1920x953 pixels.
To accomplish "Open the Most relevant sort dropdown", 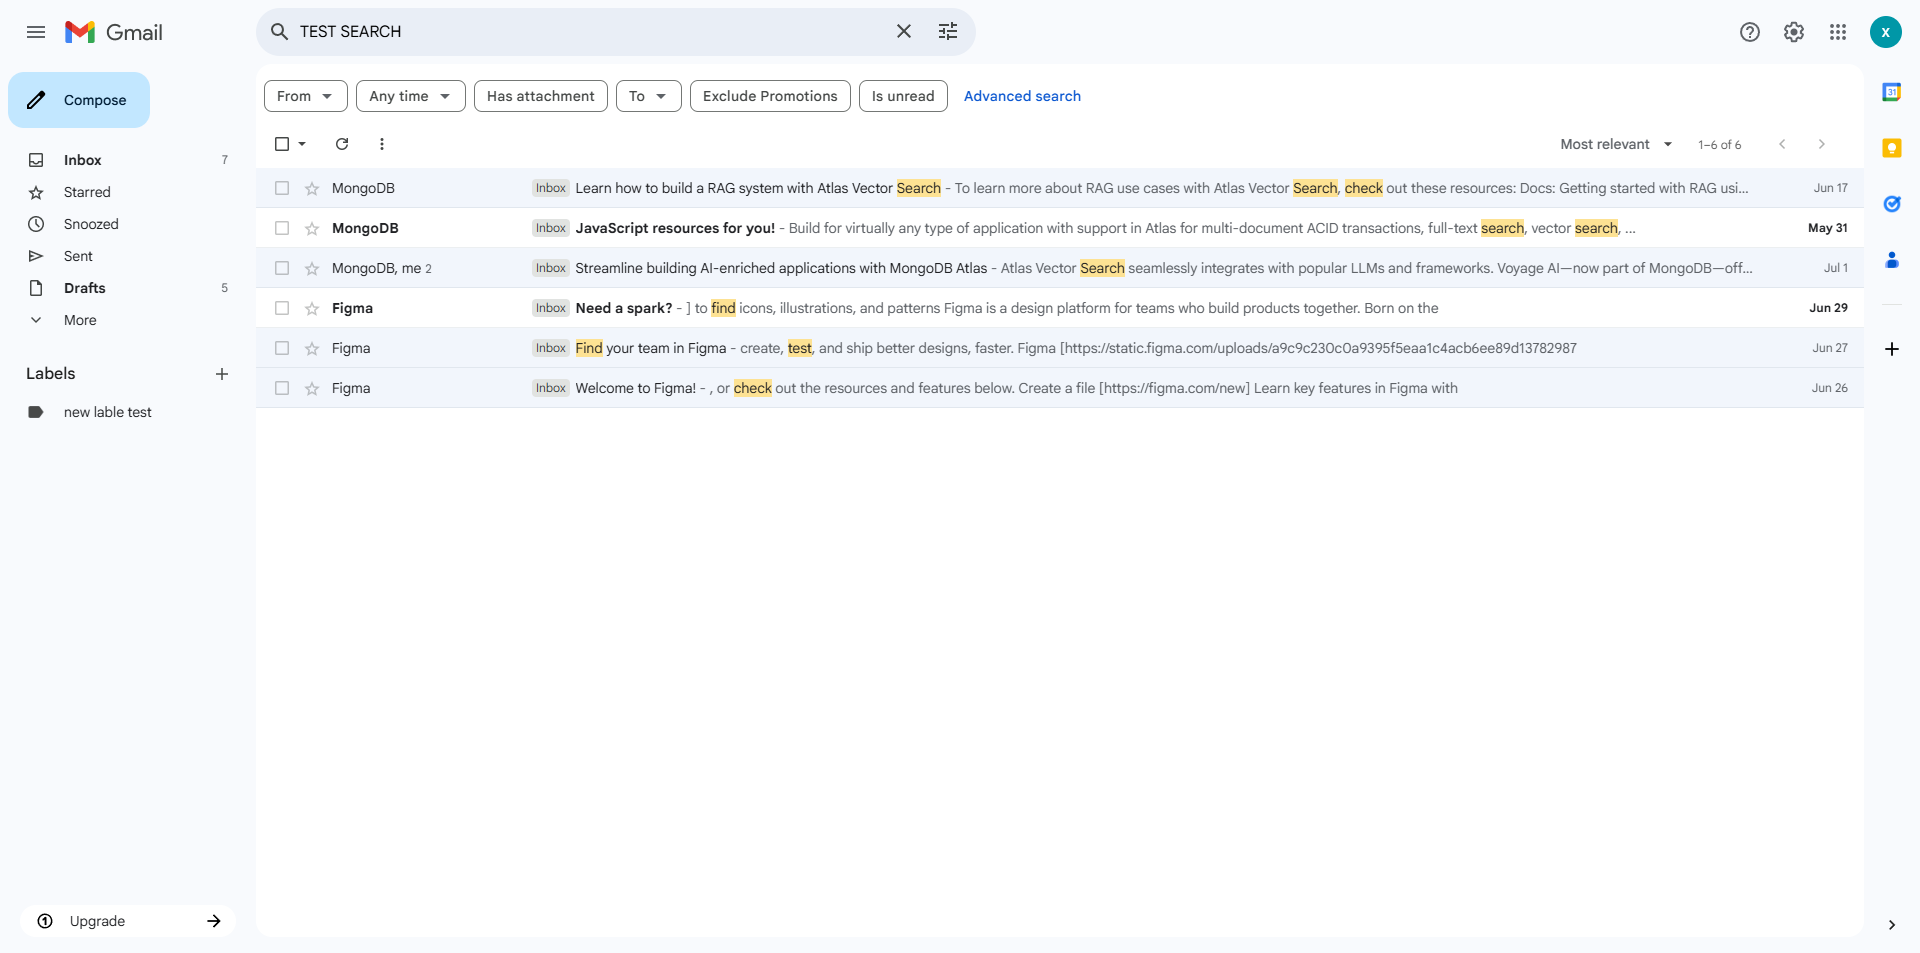I will click(1616, 144).
